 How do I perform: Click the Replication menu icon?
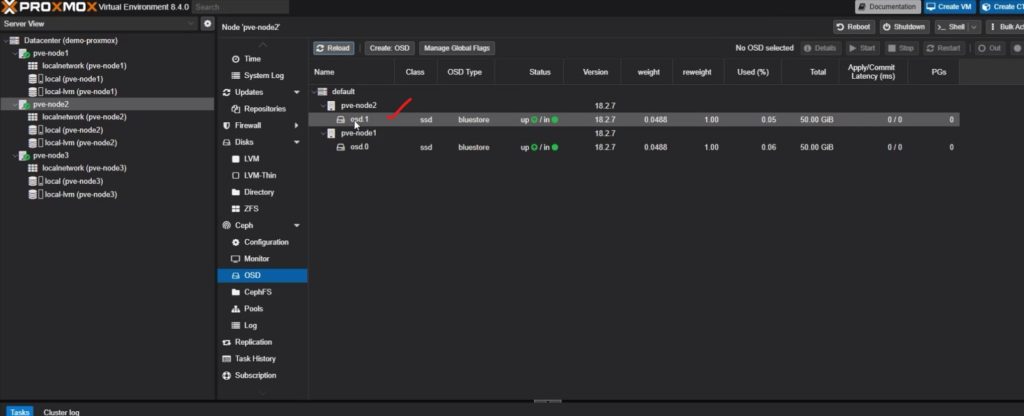pos(227,342)
